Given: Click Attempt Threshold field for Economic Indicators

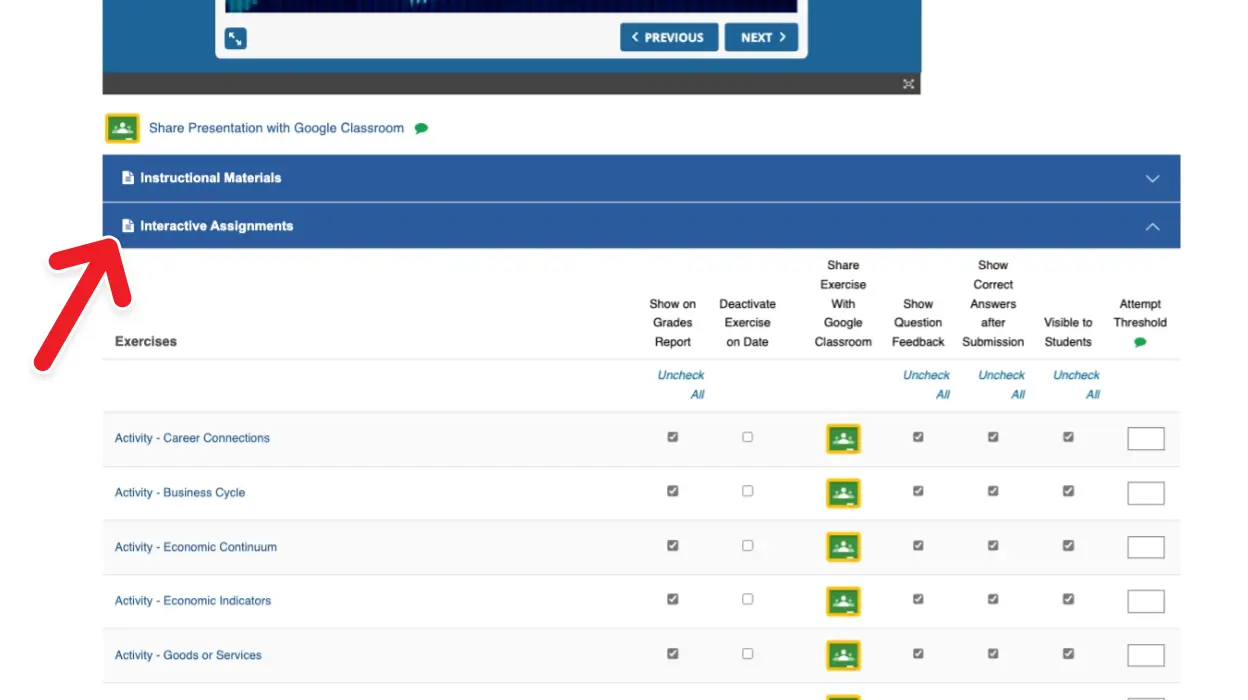Looking at the screenshot, I should click(x=1146, y=601).
